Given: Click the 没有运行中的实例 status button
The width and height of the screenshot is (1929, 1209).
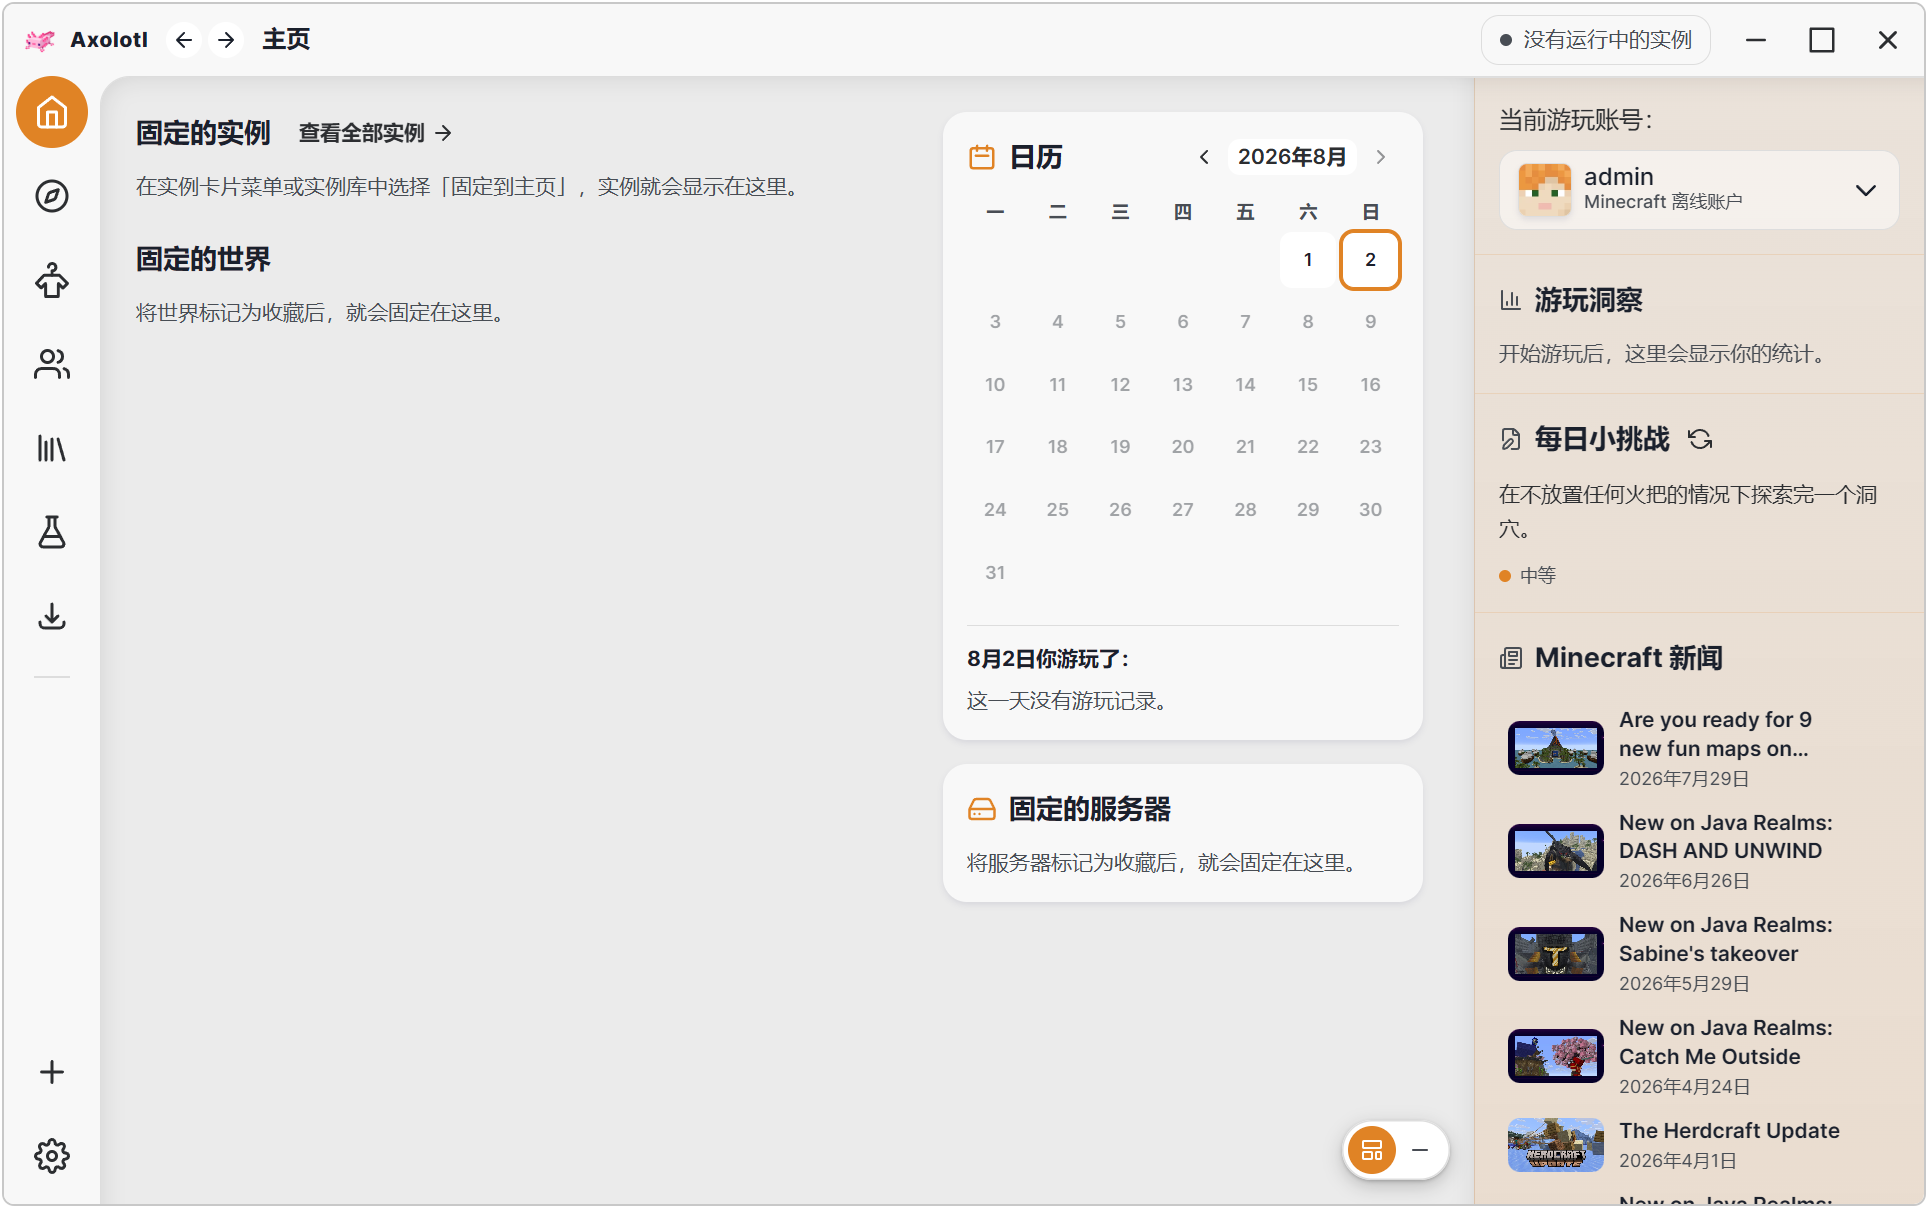Looking at the screenshot, I should click(x=1596, y=40).
